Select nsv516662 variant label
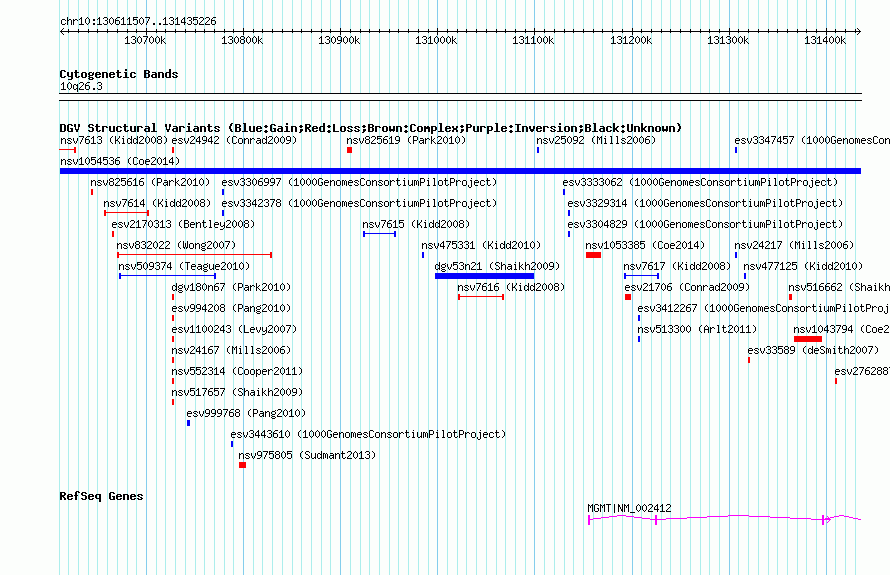The height and width of the screenshot is (575, 890). (x=839, y=287)
